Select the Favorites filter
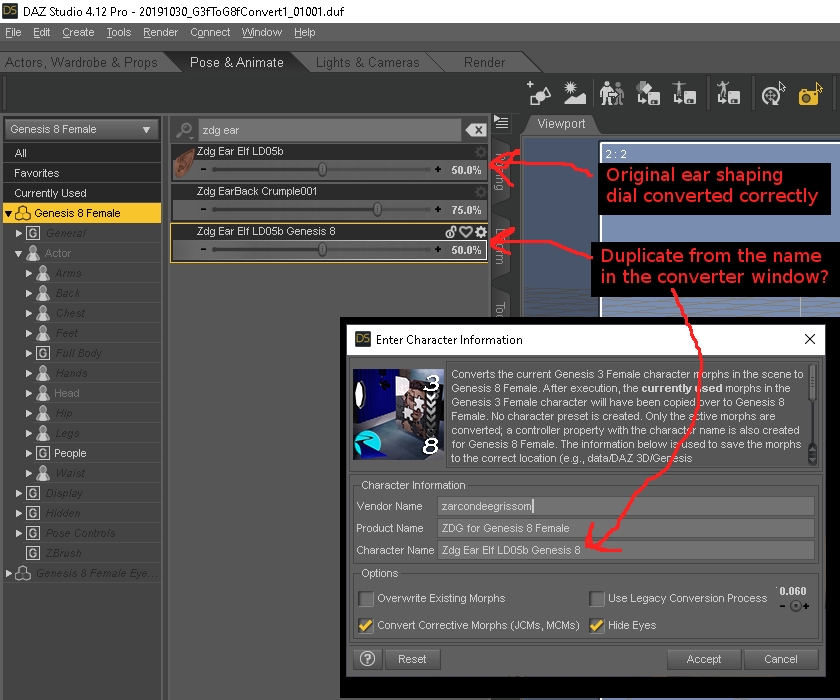This screenshot has height=700, width=840. point(82,173)
